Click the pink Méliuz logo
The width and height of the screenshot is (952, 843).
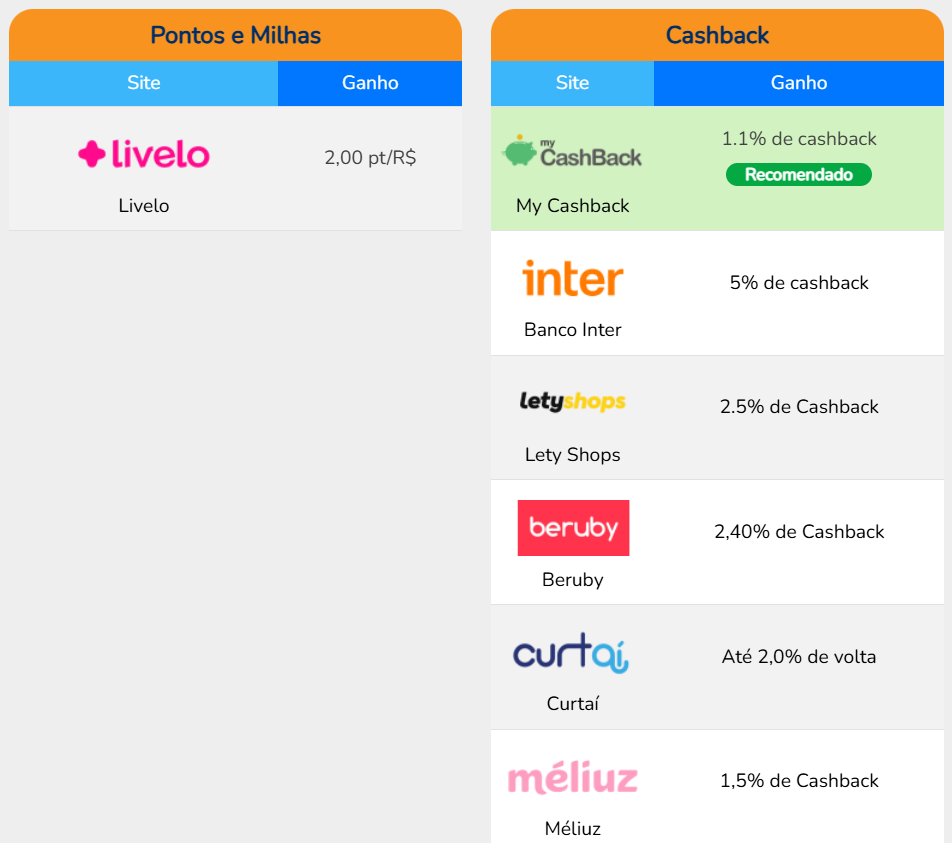click(x=572, y=778)
